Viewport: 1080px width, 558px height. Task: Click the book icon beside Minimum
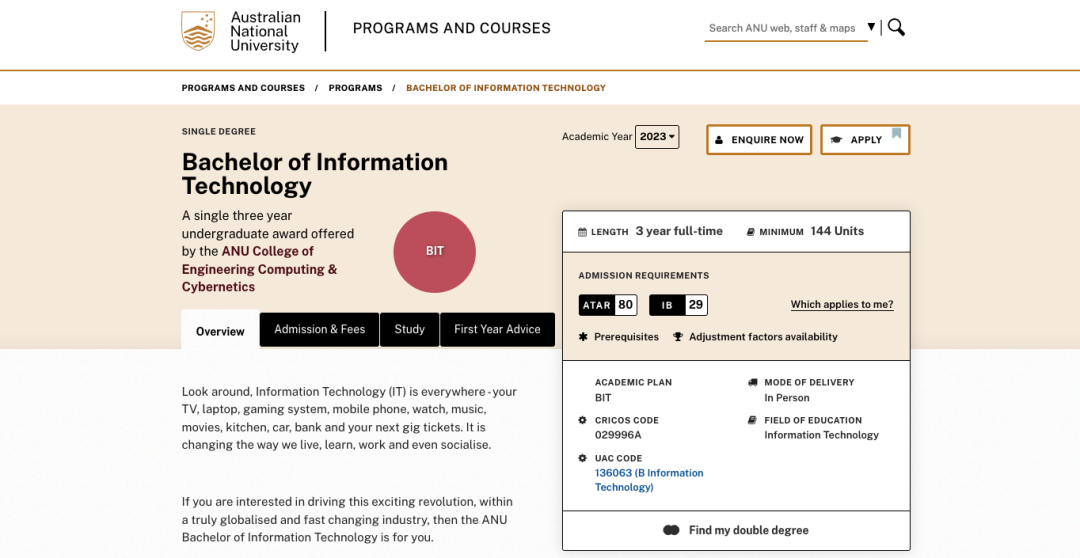751,232
